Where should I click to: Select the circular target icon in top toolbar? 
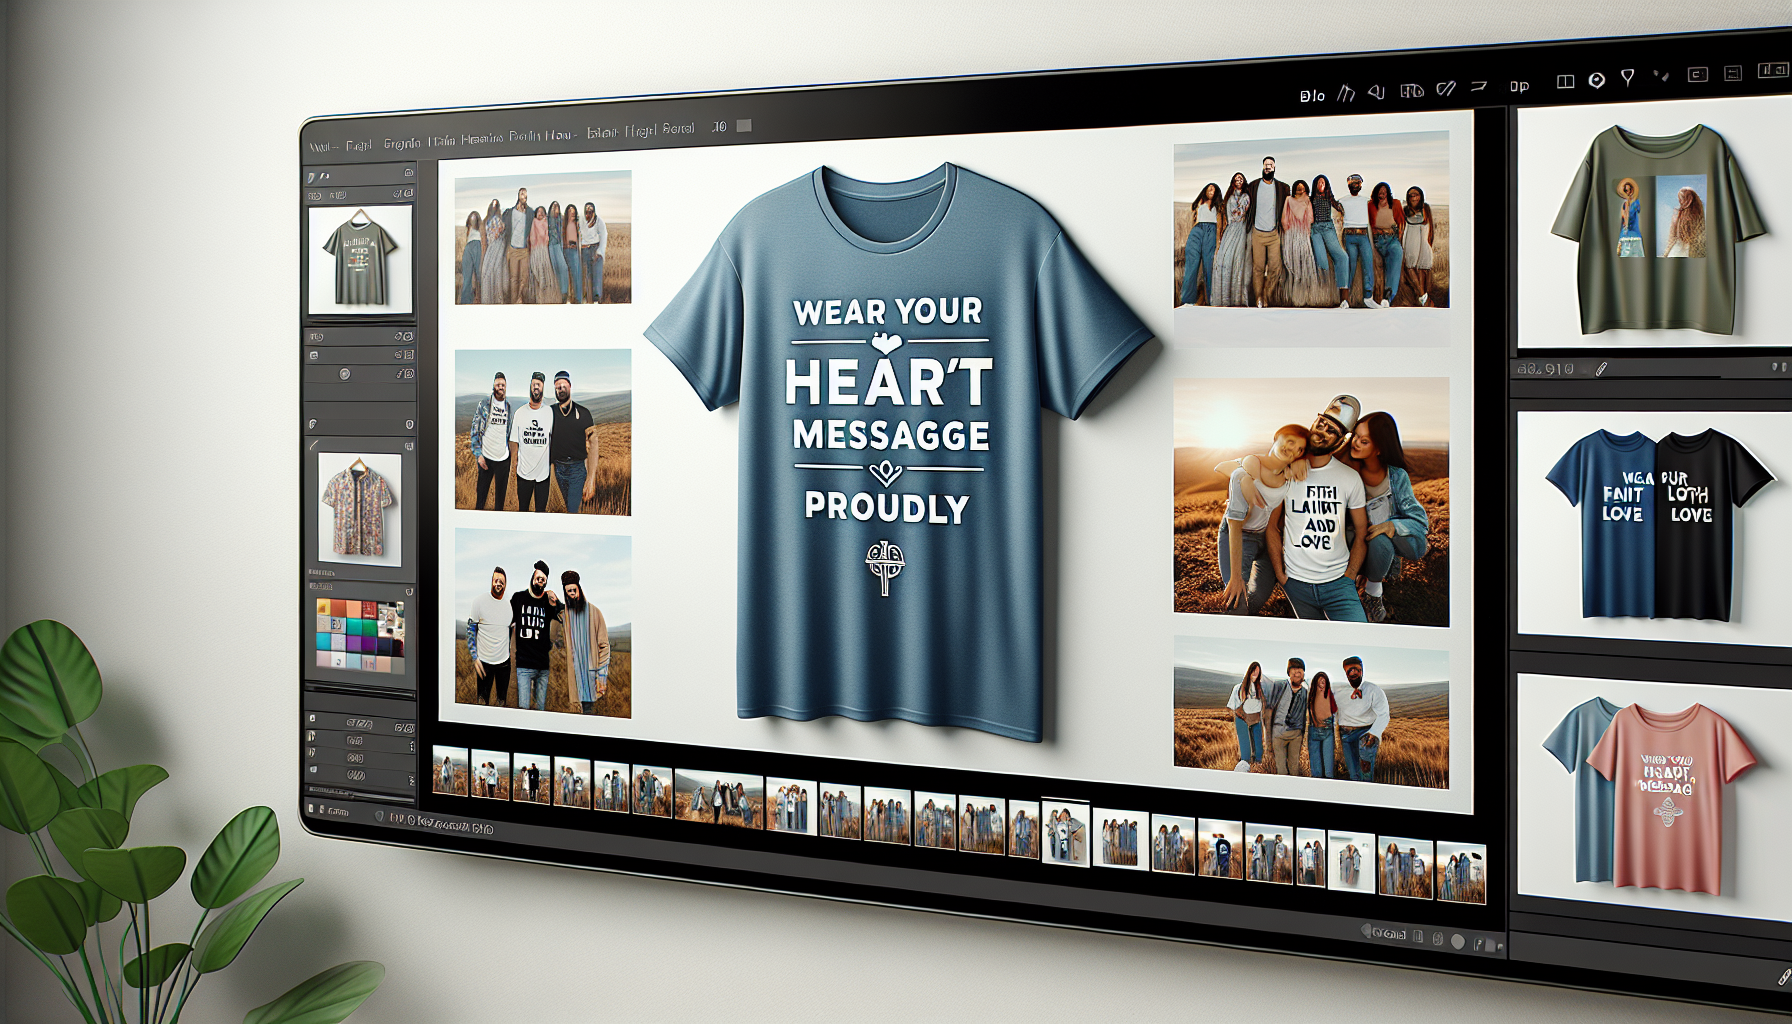pos(1597,80)
